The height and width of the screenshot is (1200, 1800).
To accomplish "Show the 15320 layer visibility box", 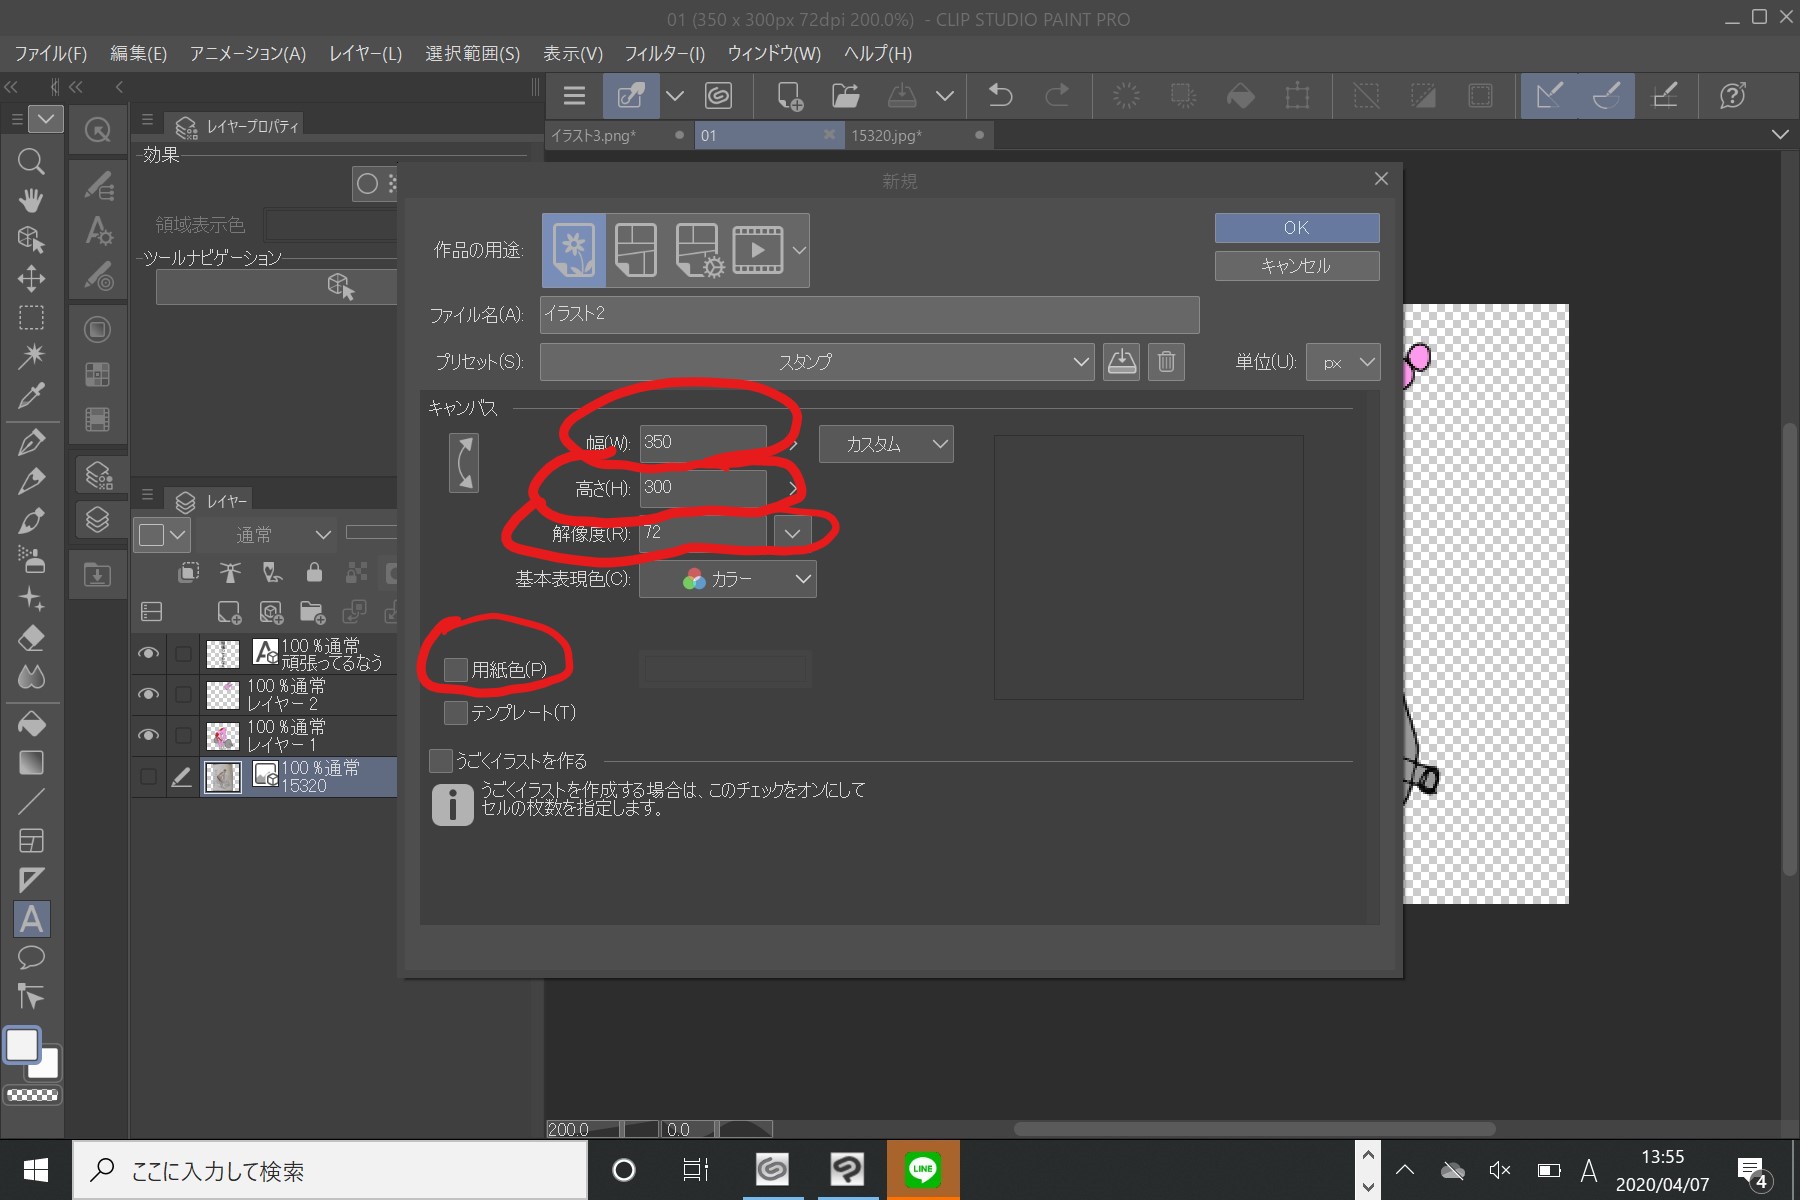I will point(148,776).
